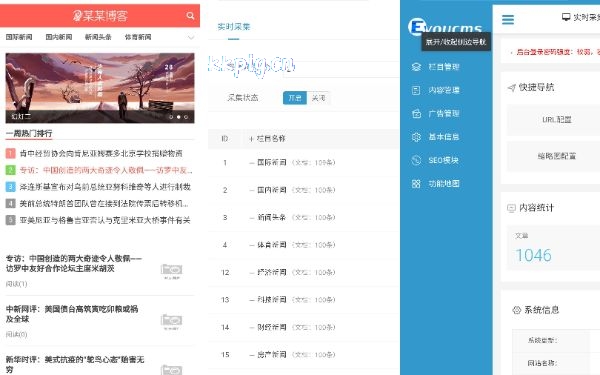Open SEO模块 in the admin menu

tap(443, 160)
